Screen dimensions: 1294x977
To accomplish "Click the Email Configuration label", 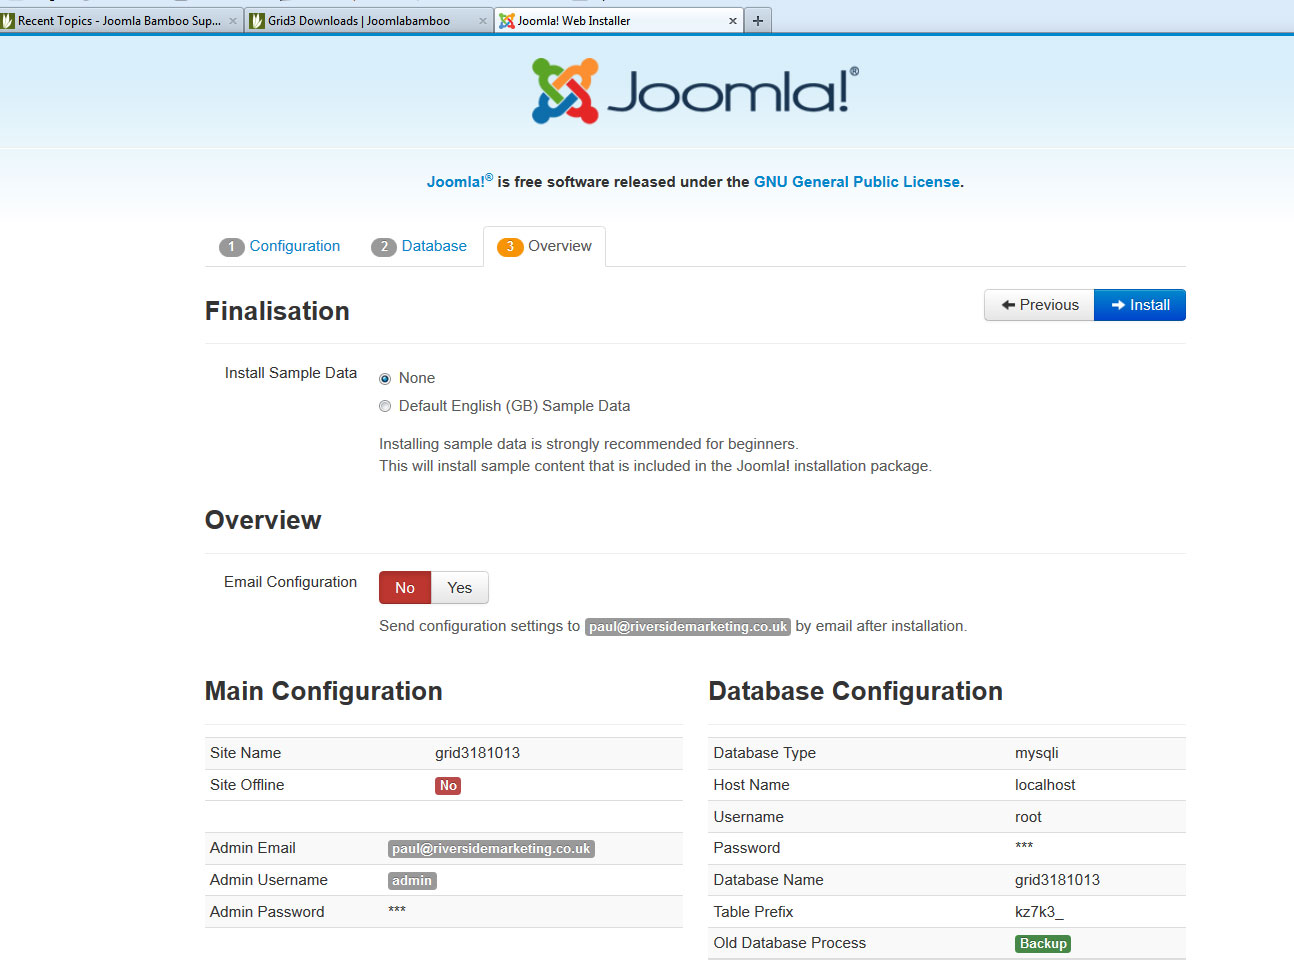I will [290, 582].
